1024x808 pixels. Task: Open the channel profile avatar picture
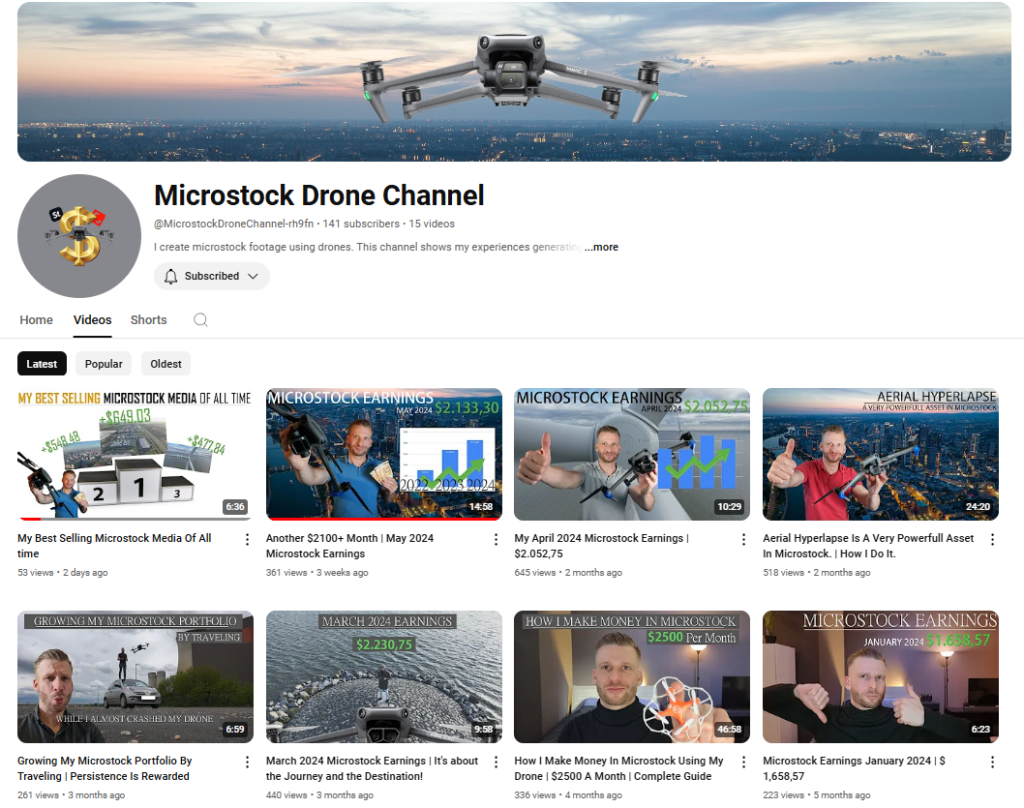click(x=79, y=236)
